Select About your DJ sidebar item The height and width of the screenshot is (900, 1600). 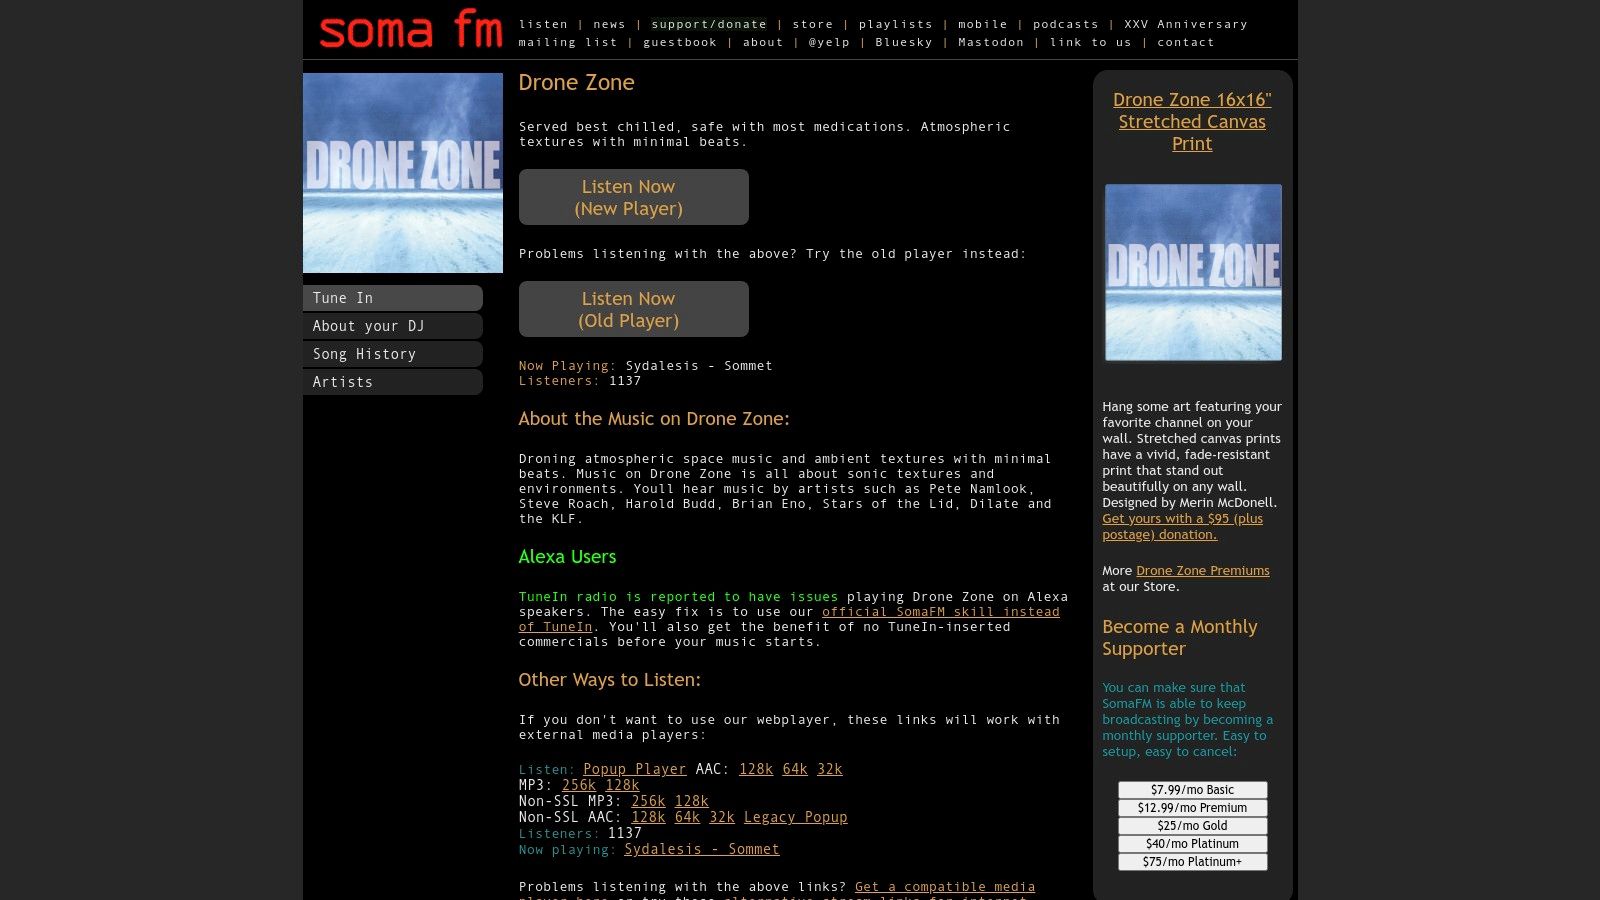(x=393, y=326)
